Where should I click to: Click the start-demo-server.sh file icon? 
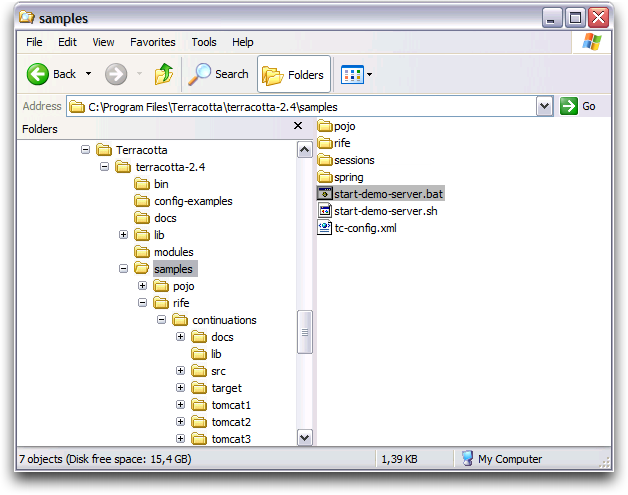point(325,211)
